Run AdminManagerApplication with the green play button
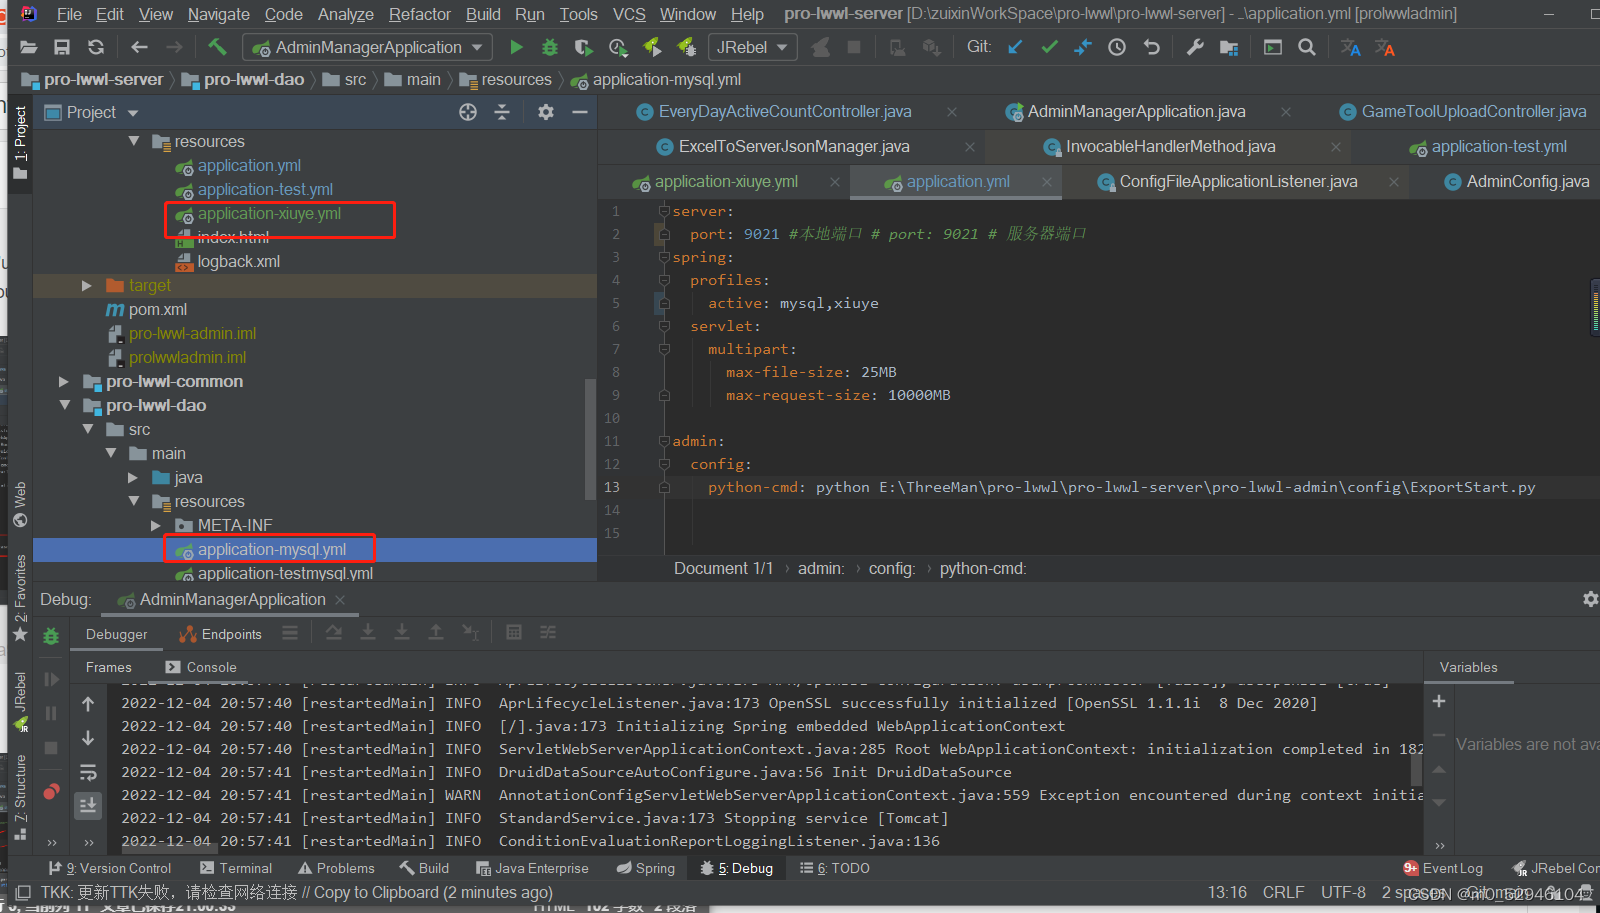Viewport: 1600px width, 913px height. tap(516, 47)
